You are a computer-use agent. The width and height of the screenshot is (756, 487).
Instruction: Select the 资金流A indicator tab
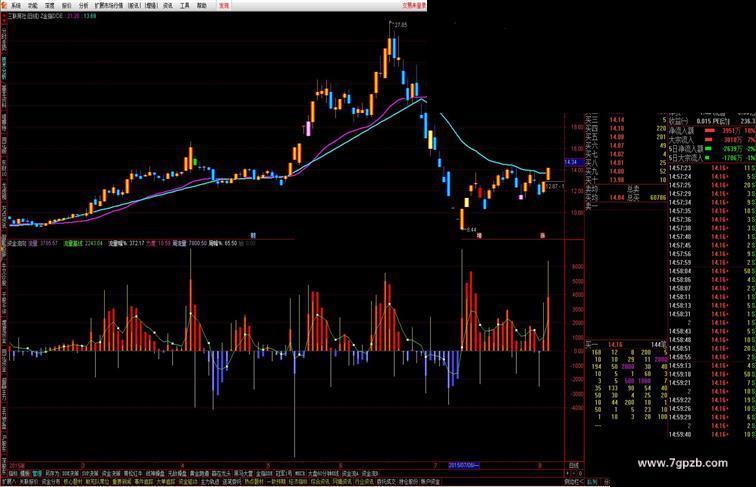coord(351,474)
